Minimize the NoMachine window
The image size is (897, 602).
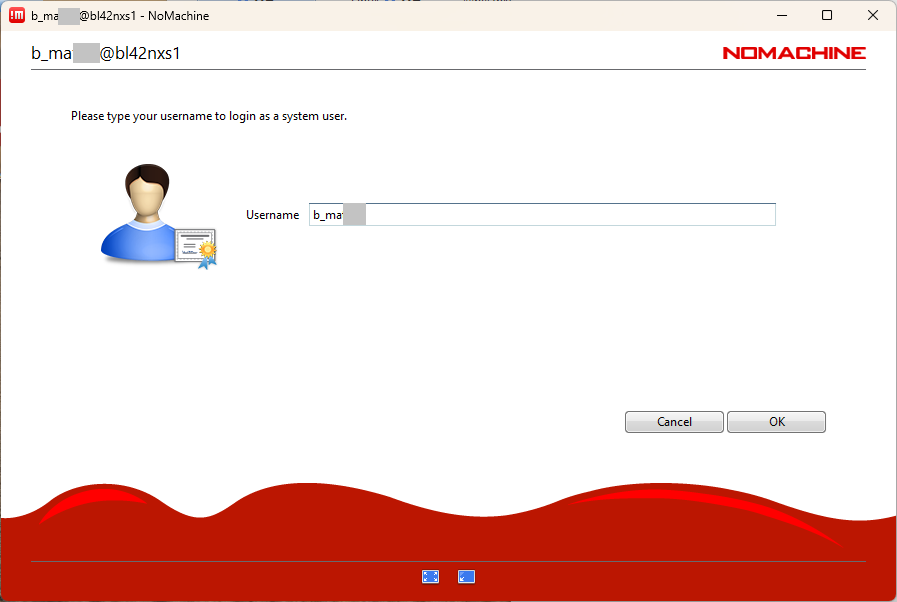coord(781,15)
